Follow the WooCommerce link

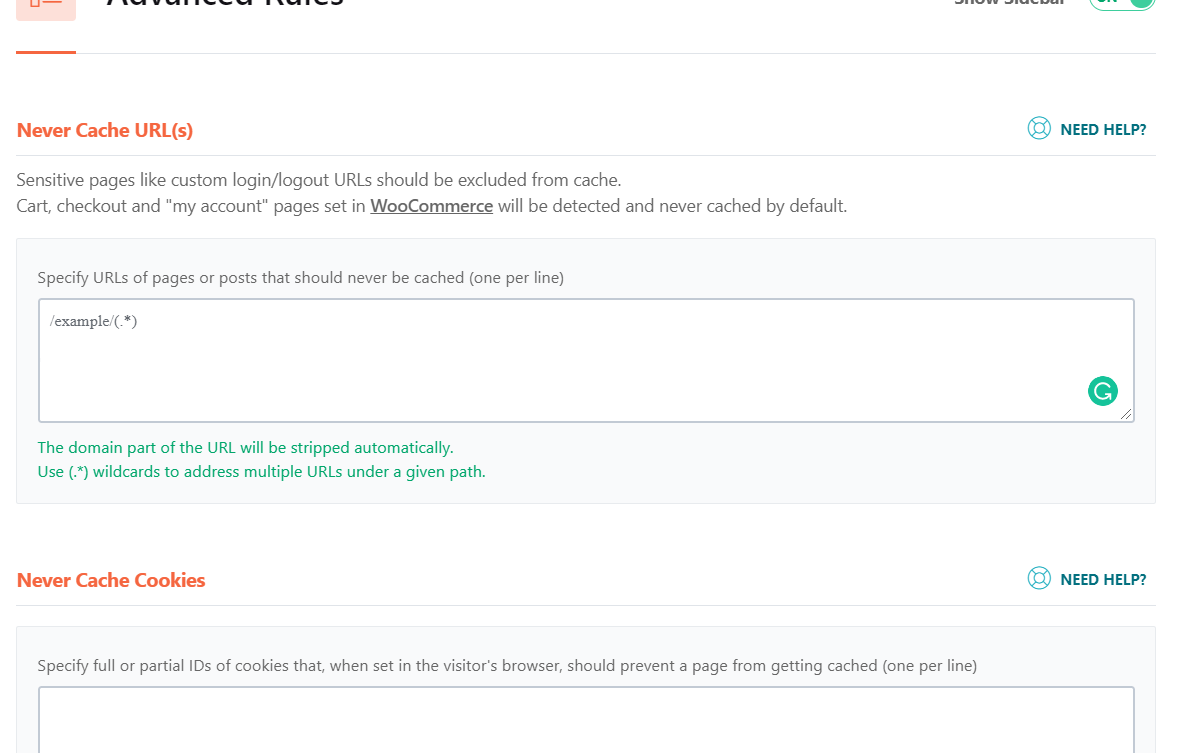(x=431, y=207)
